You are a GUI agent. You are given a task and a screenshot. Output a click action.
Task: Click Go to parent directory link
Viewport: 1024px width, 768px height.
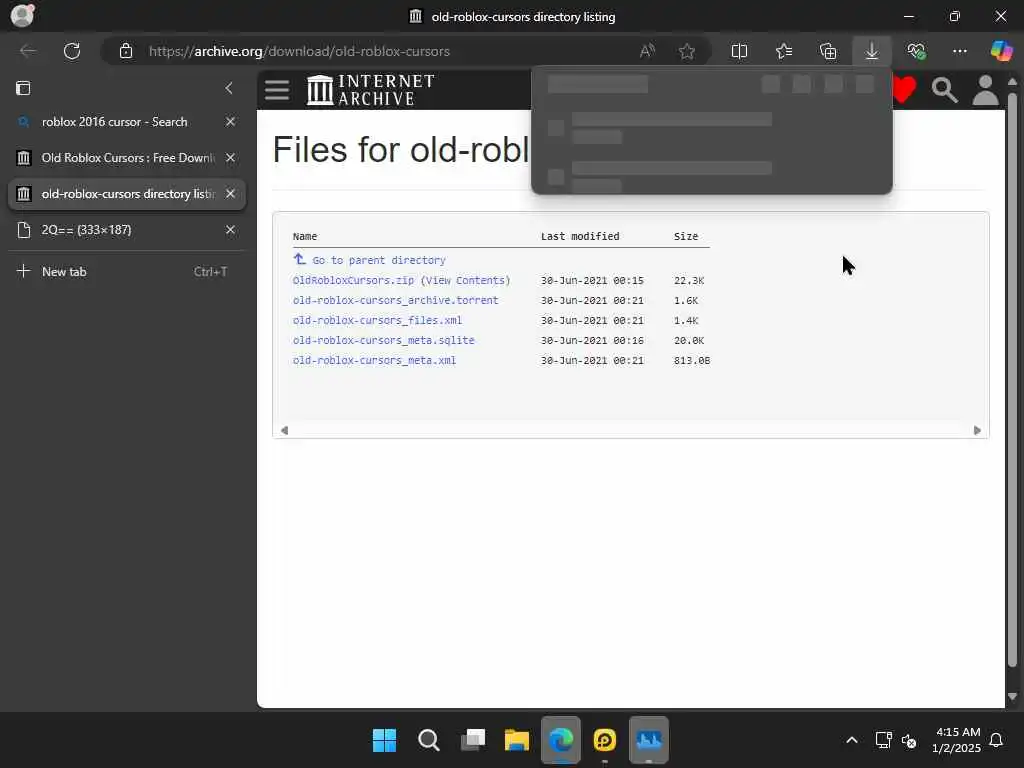tap(379, 260)
